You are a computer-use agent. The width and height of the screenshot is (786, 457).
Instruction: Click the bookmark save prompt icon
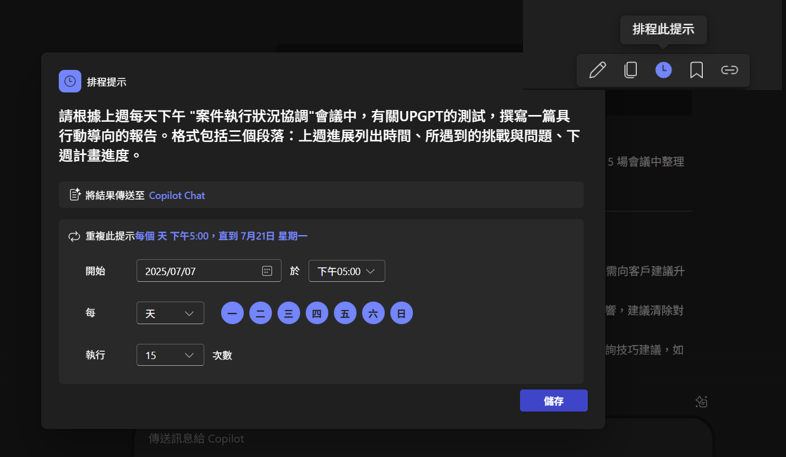click(x=696, y=70)
